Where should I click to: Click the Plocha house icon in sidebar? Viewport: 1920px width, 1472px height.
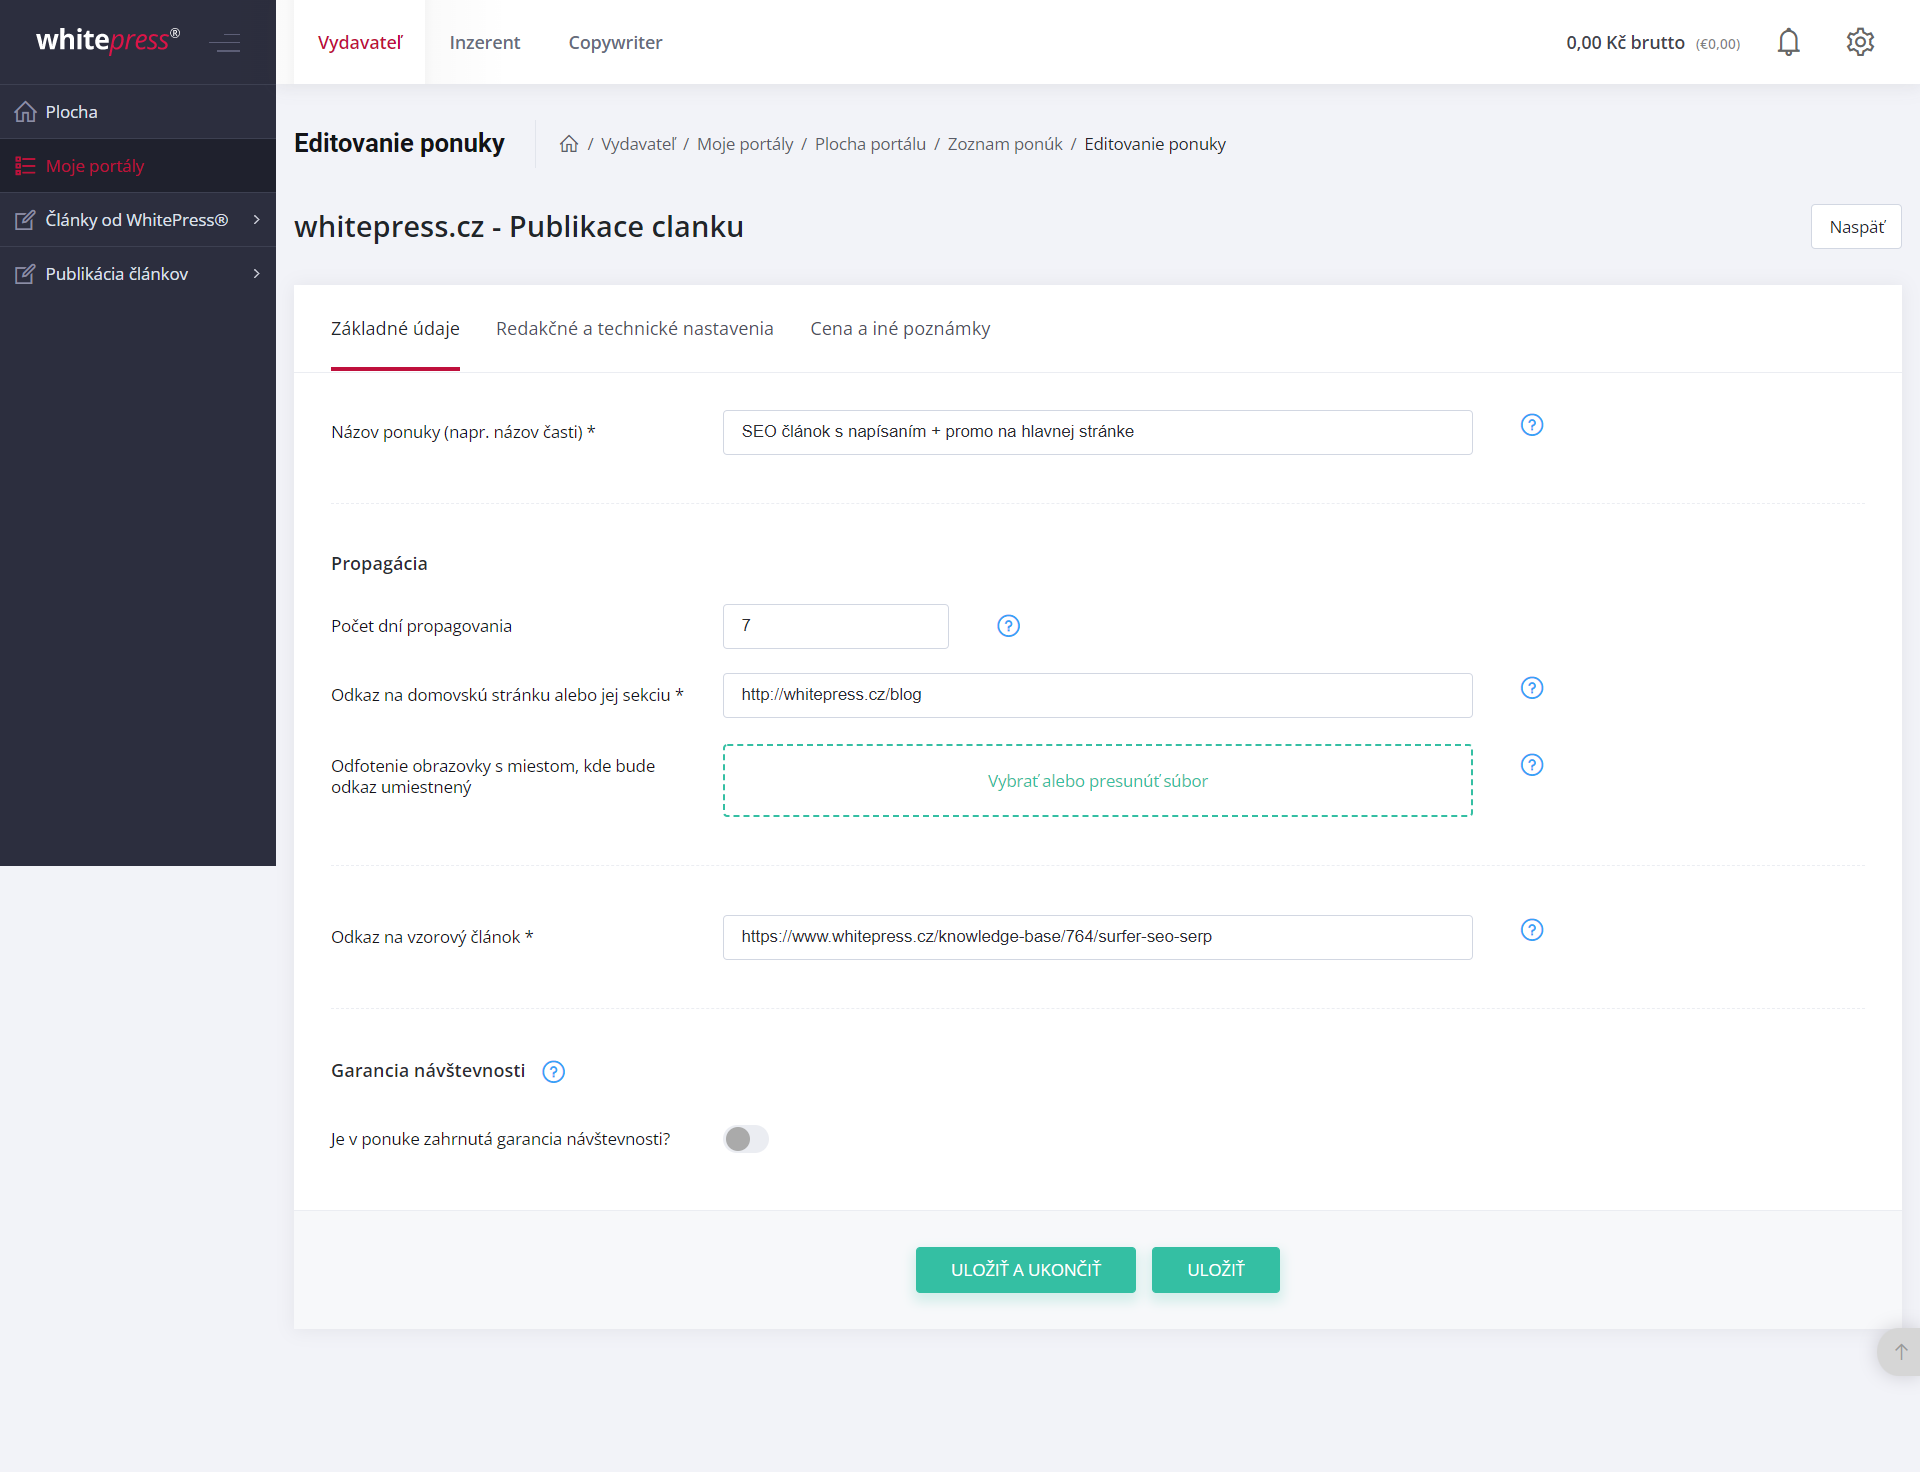pos(25,112)
